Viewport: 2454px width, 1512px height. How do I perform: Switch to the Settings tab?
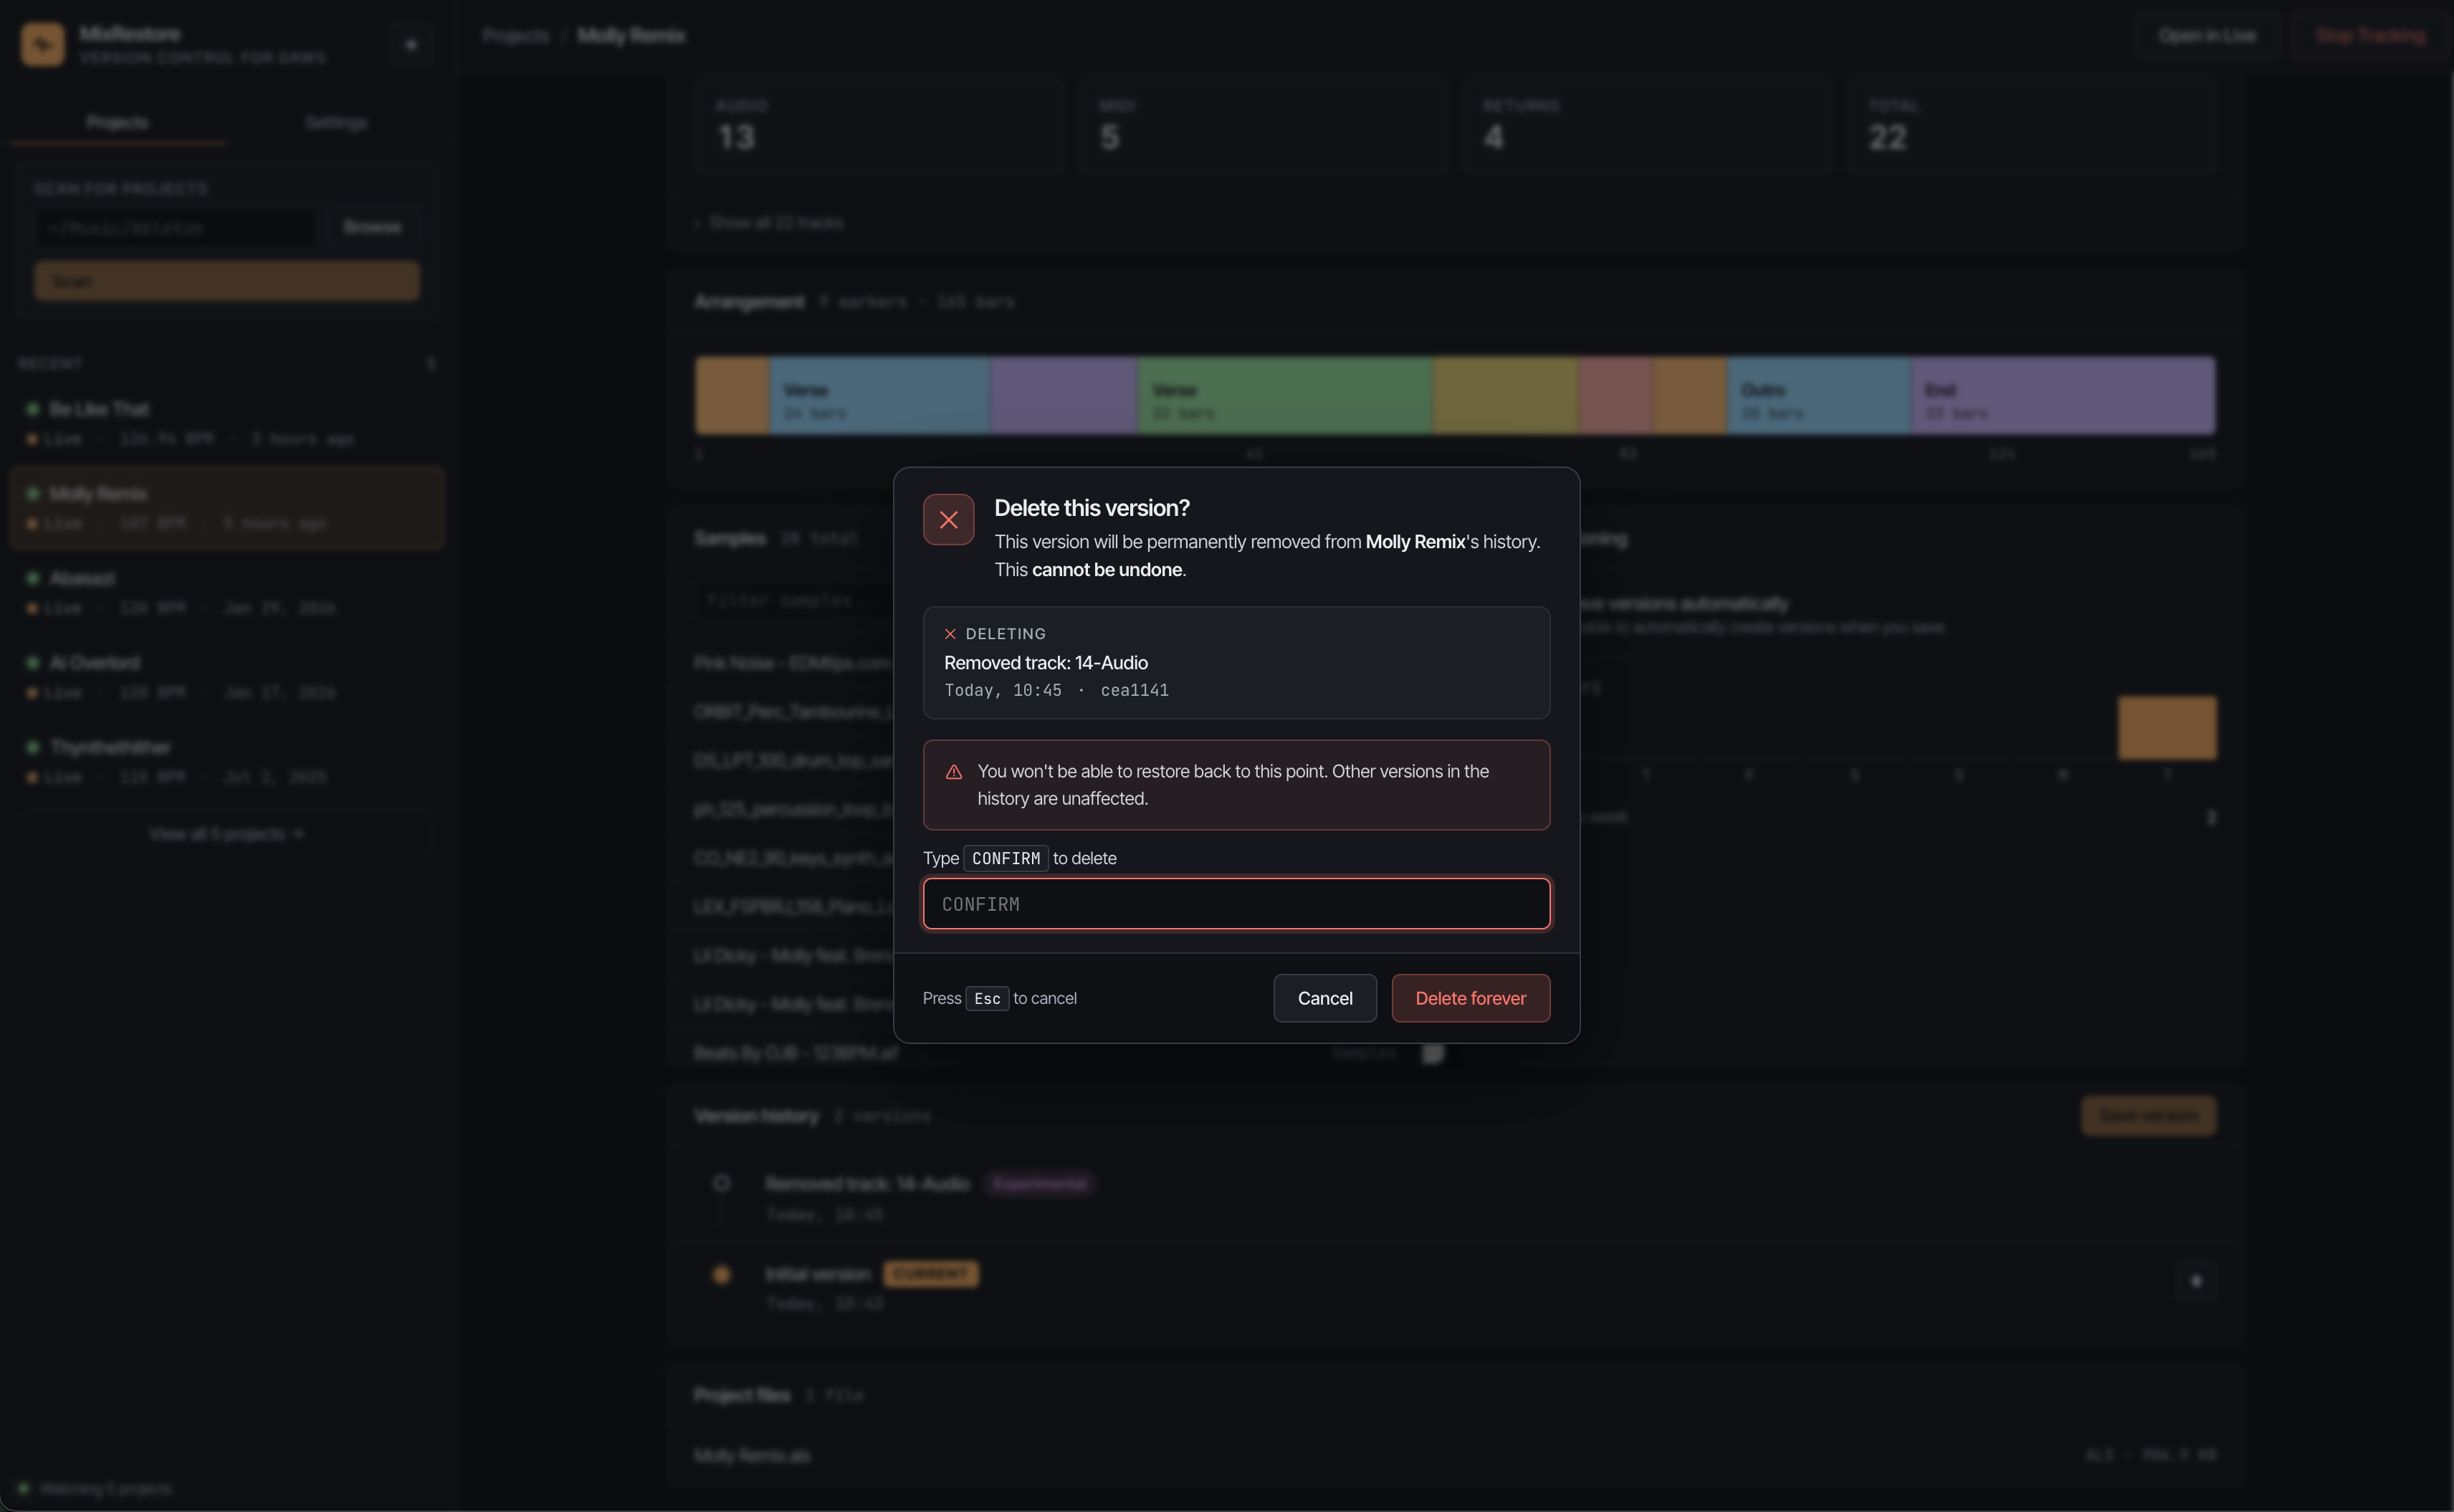(336, 122)
